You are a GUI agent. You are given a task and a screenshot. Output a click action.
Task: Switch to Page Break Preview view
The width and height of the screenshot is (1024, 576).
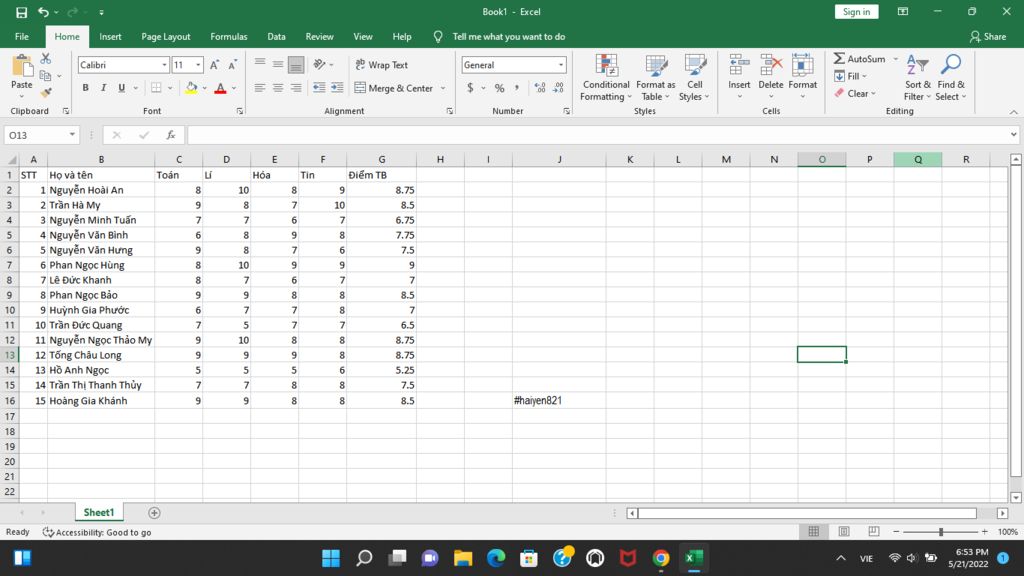(x=874, y=532)
